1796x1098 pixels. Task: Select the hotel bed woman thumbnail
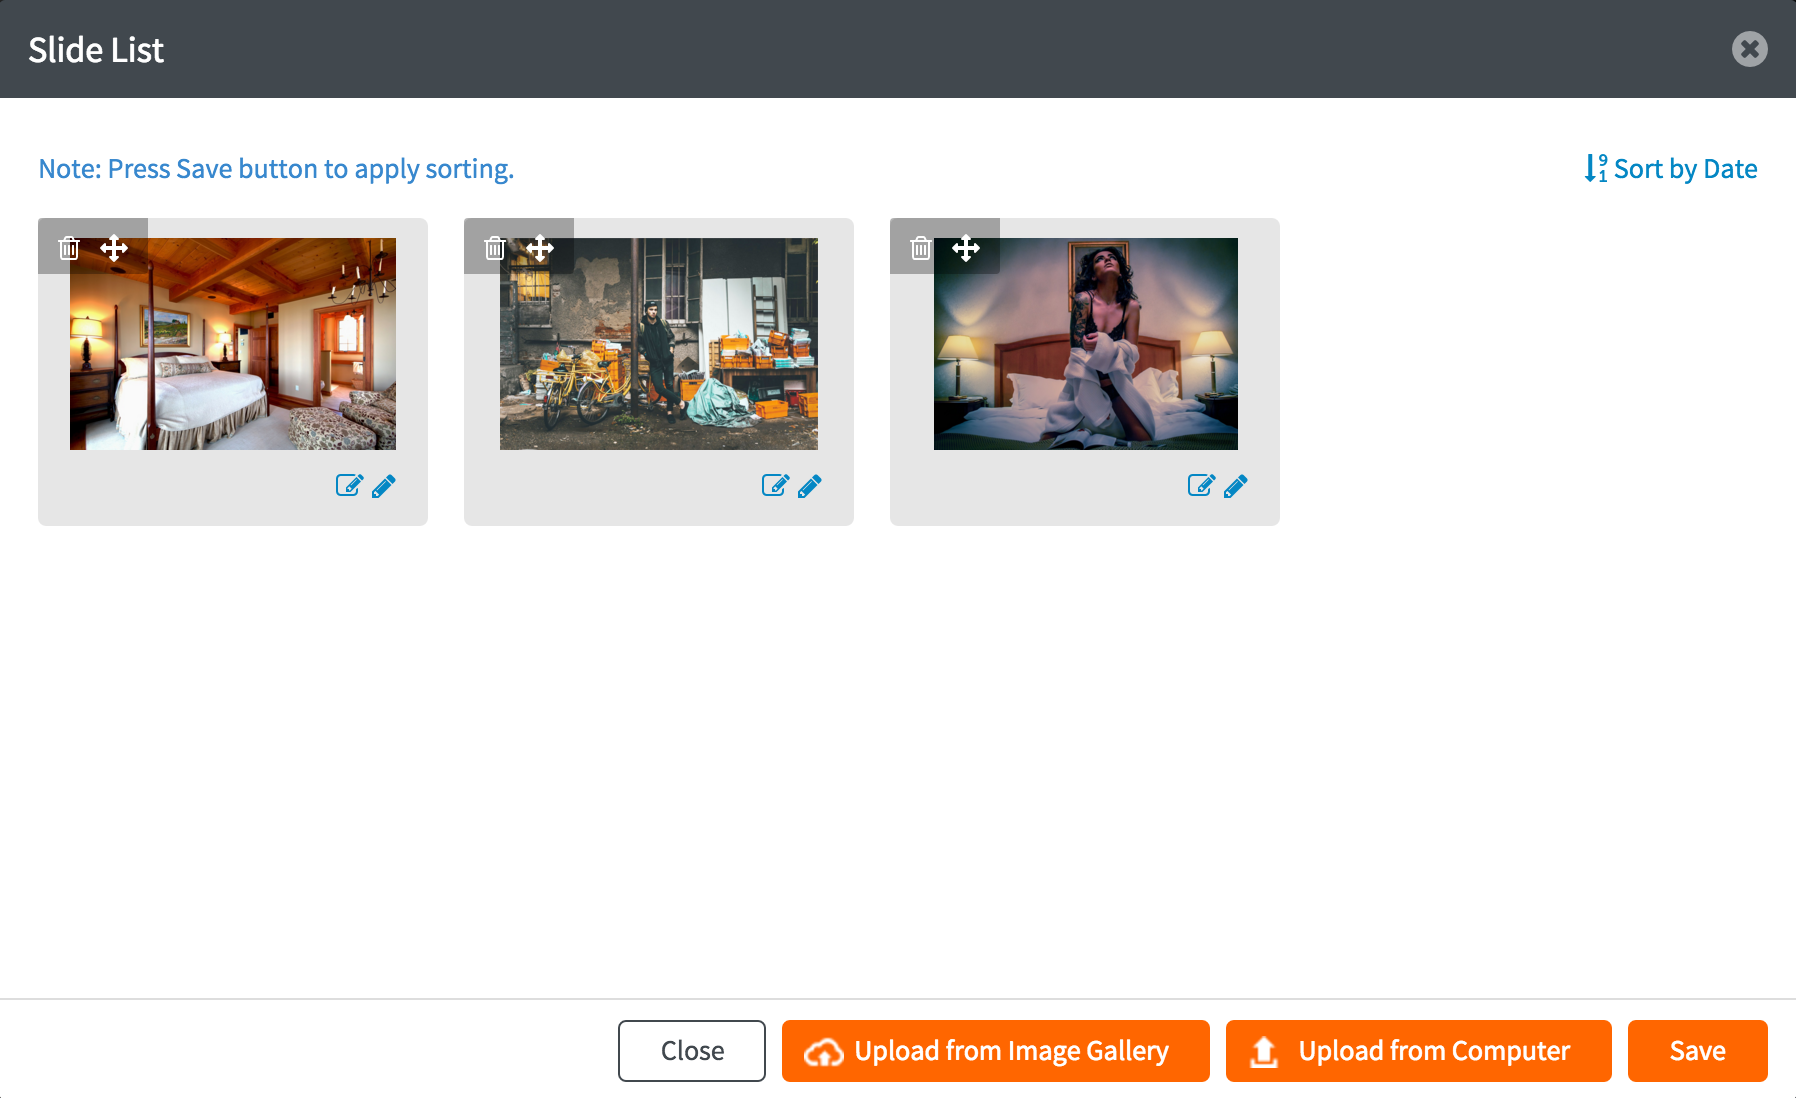(x=1086, y=344)
